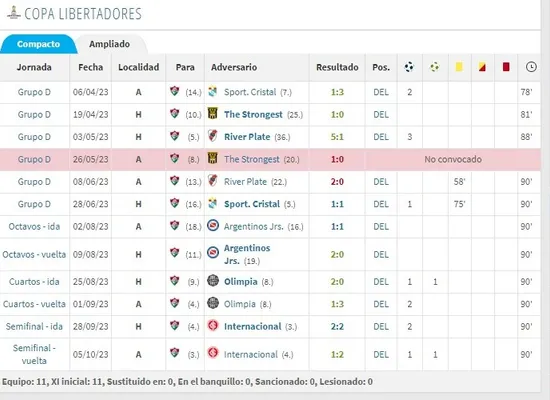Click the minutes played clock icon

(531, 67)
